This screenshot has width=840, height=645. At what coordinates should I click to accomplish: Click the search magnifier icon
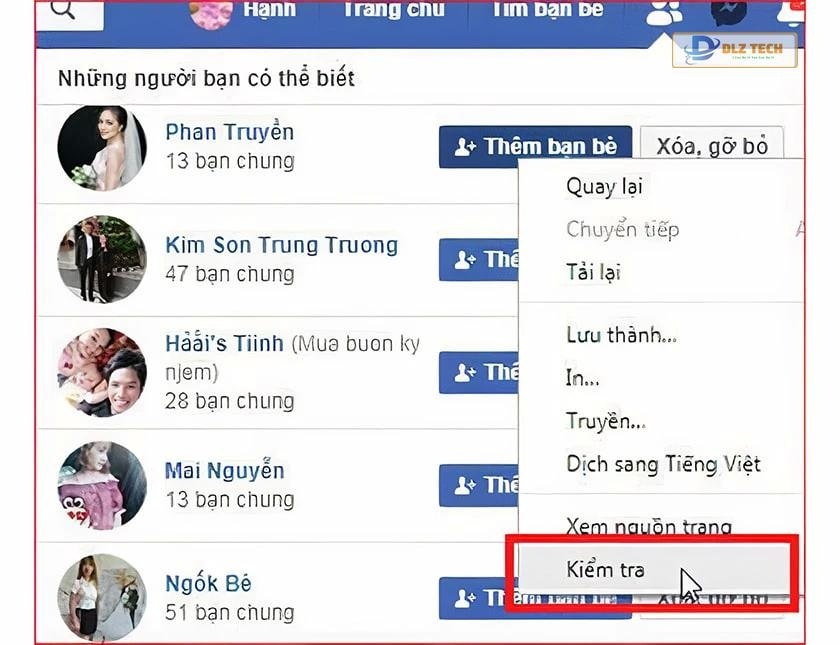tap(63, 10)
